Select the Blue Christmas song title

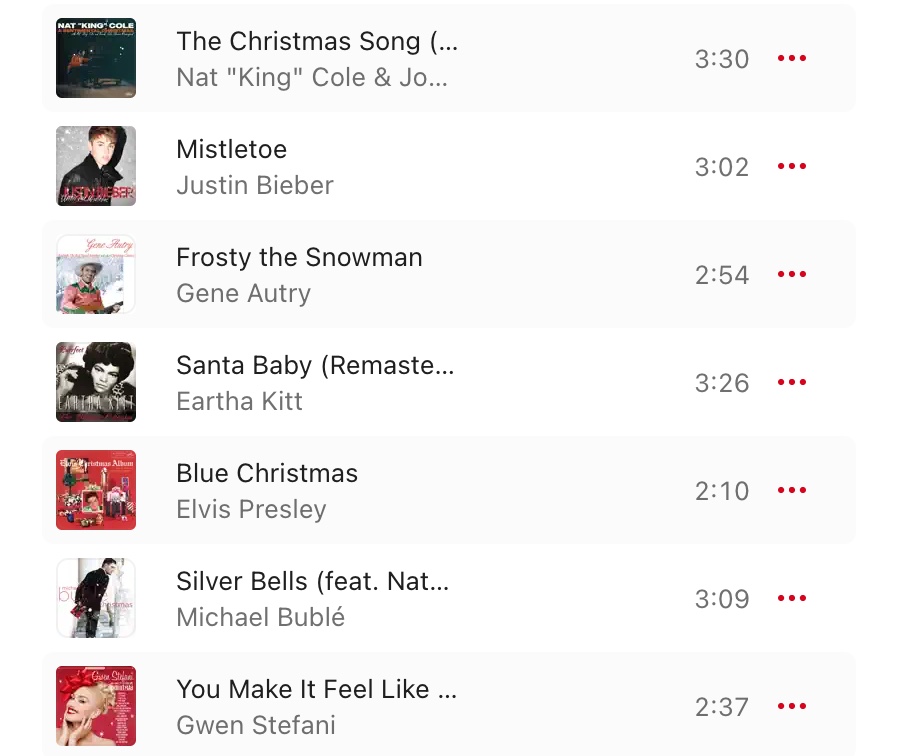pos(267,473)
